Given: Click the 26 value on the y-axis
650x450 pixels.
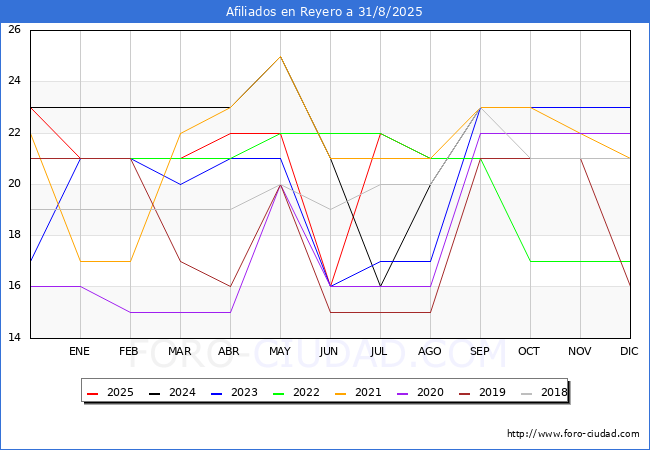Looking at the screenshot, I should coord(14,30).
